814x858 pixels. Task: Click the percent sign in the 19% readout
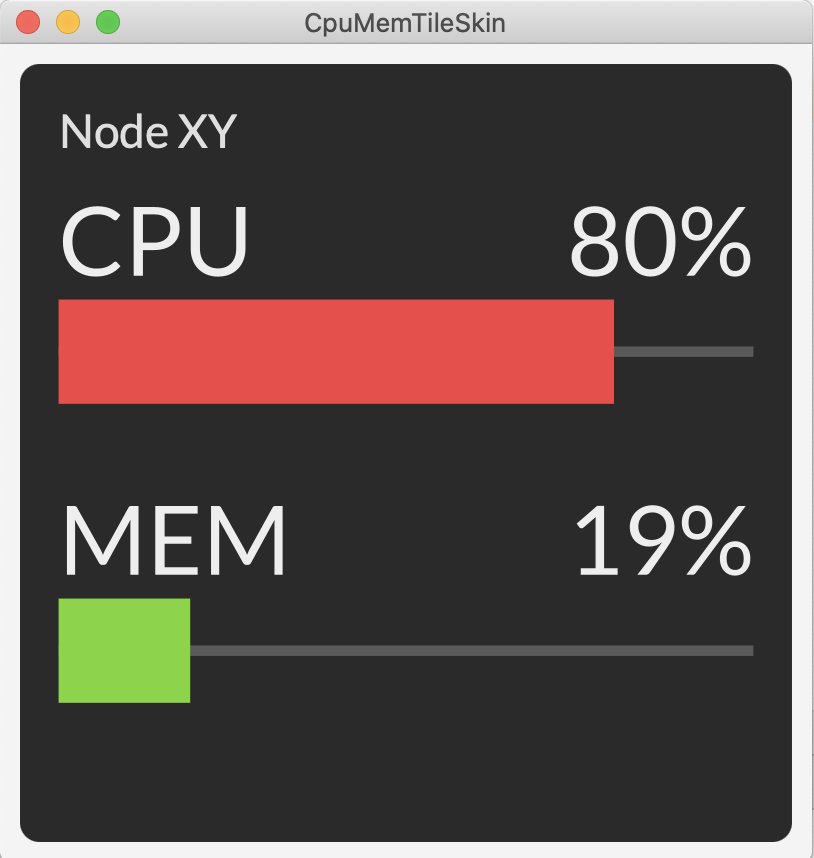pos(716,541)
